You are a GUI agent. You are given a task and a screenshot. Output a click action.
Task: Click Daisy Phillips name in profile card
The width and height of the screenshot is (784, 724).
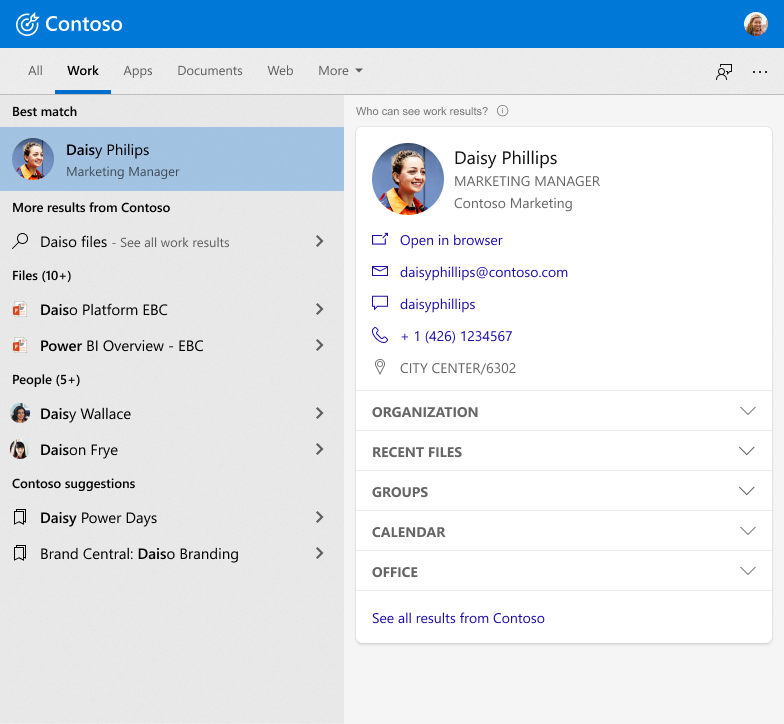coord(506,158)
